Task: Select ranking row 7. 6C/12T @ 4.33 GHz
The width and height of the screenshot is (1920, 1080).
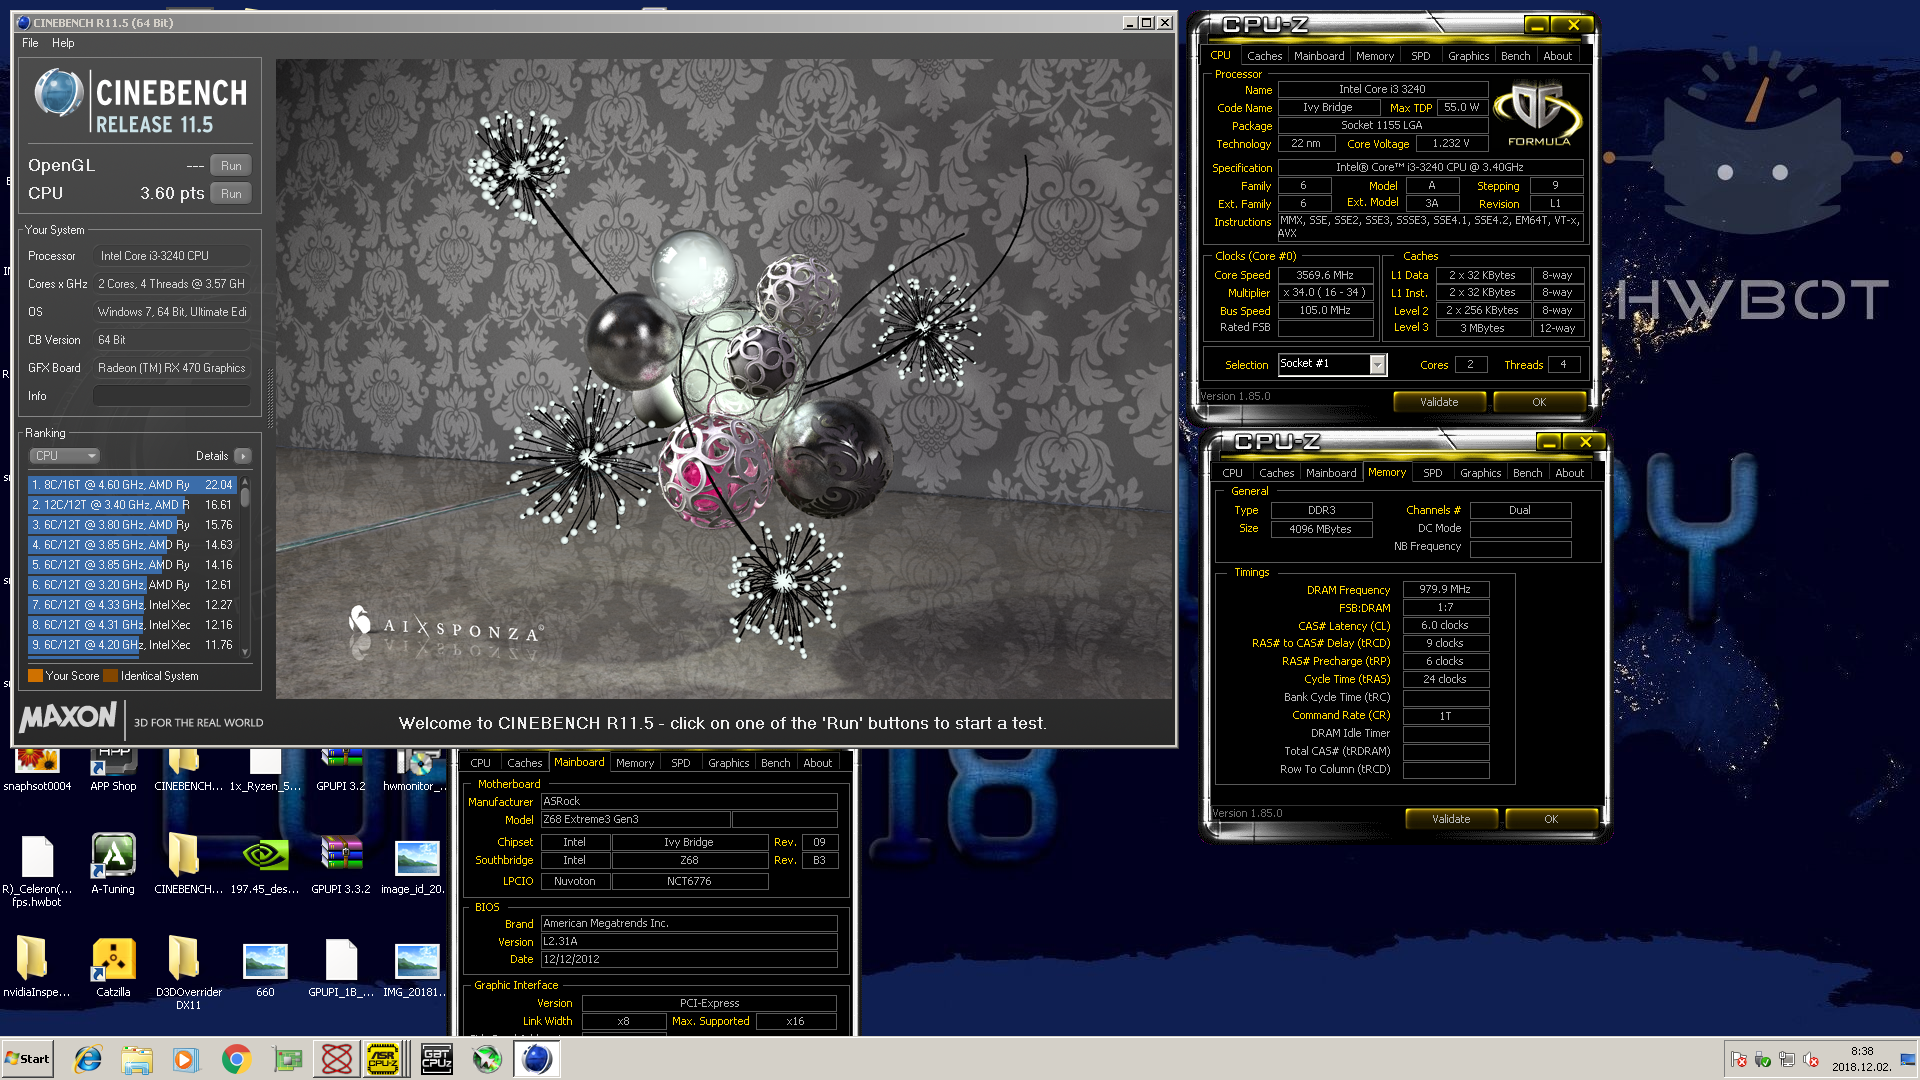Action: coord(132,605)
